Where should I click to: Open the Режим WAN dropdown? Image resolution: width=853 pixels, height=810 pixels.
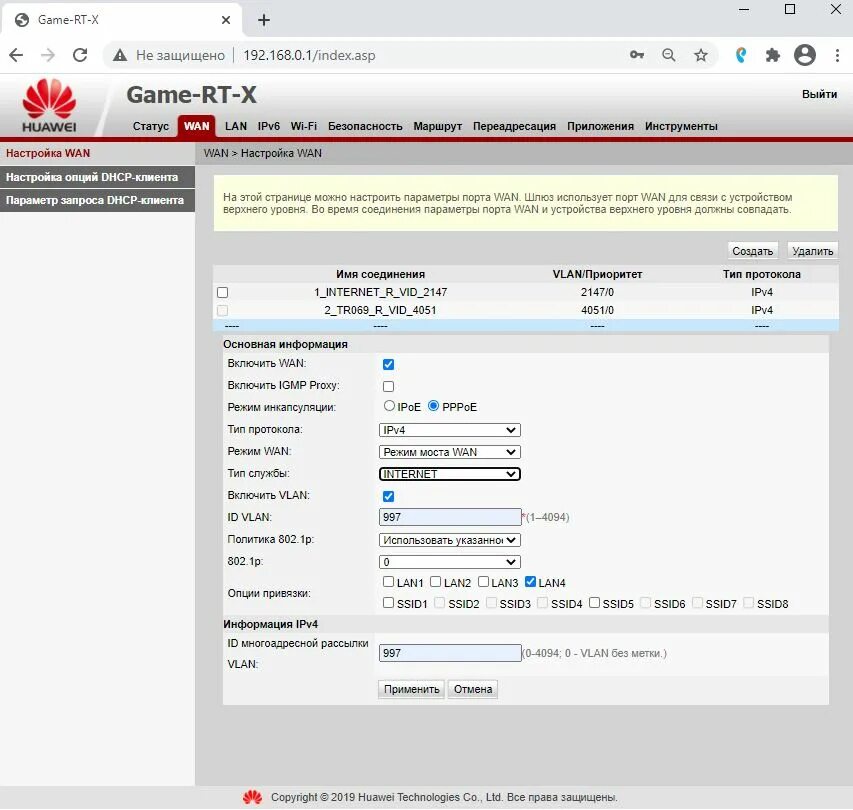[449, 452]
